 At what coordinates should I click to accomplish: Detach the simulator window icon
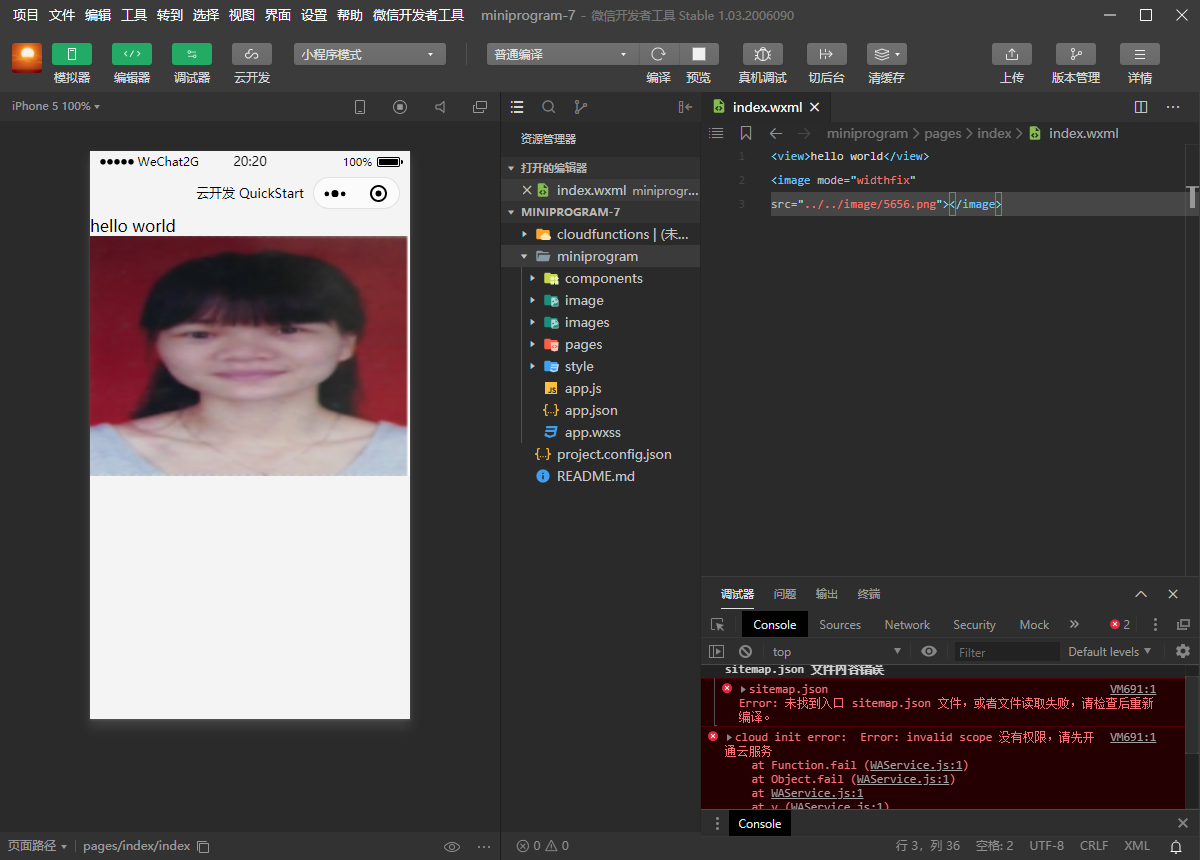pos(480,107)
